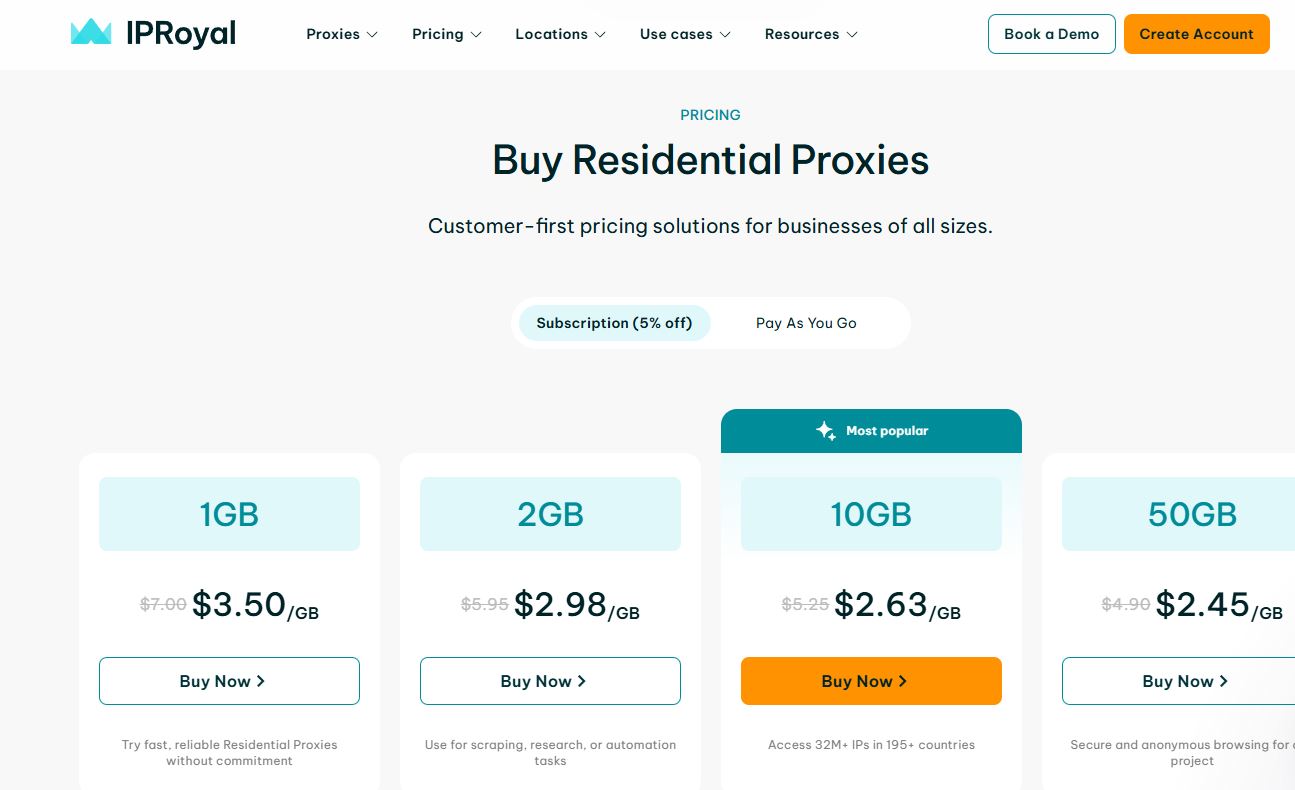This screenshot has height=790, width=1295.
Task: Open the Resources navigation menu
Action: 812,34
